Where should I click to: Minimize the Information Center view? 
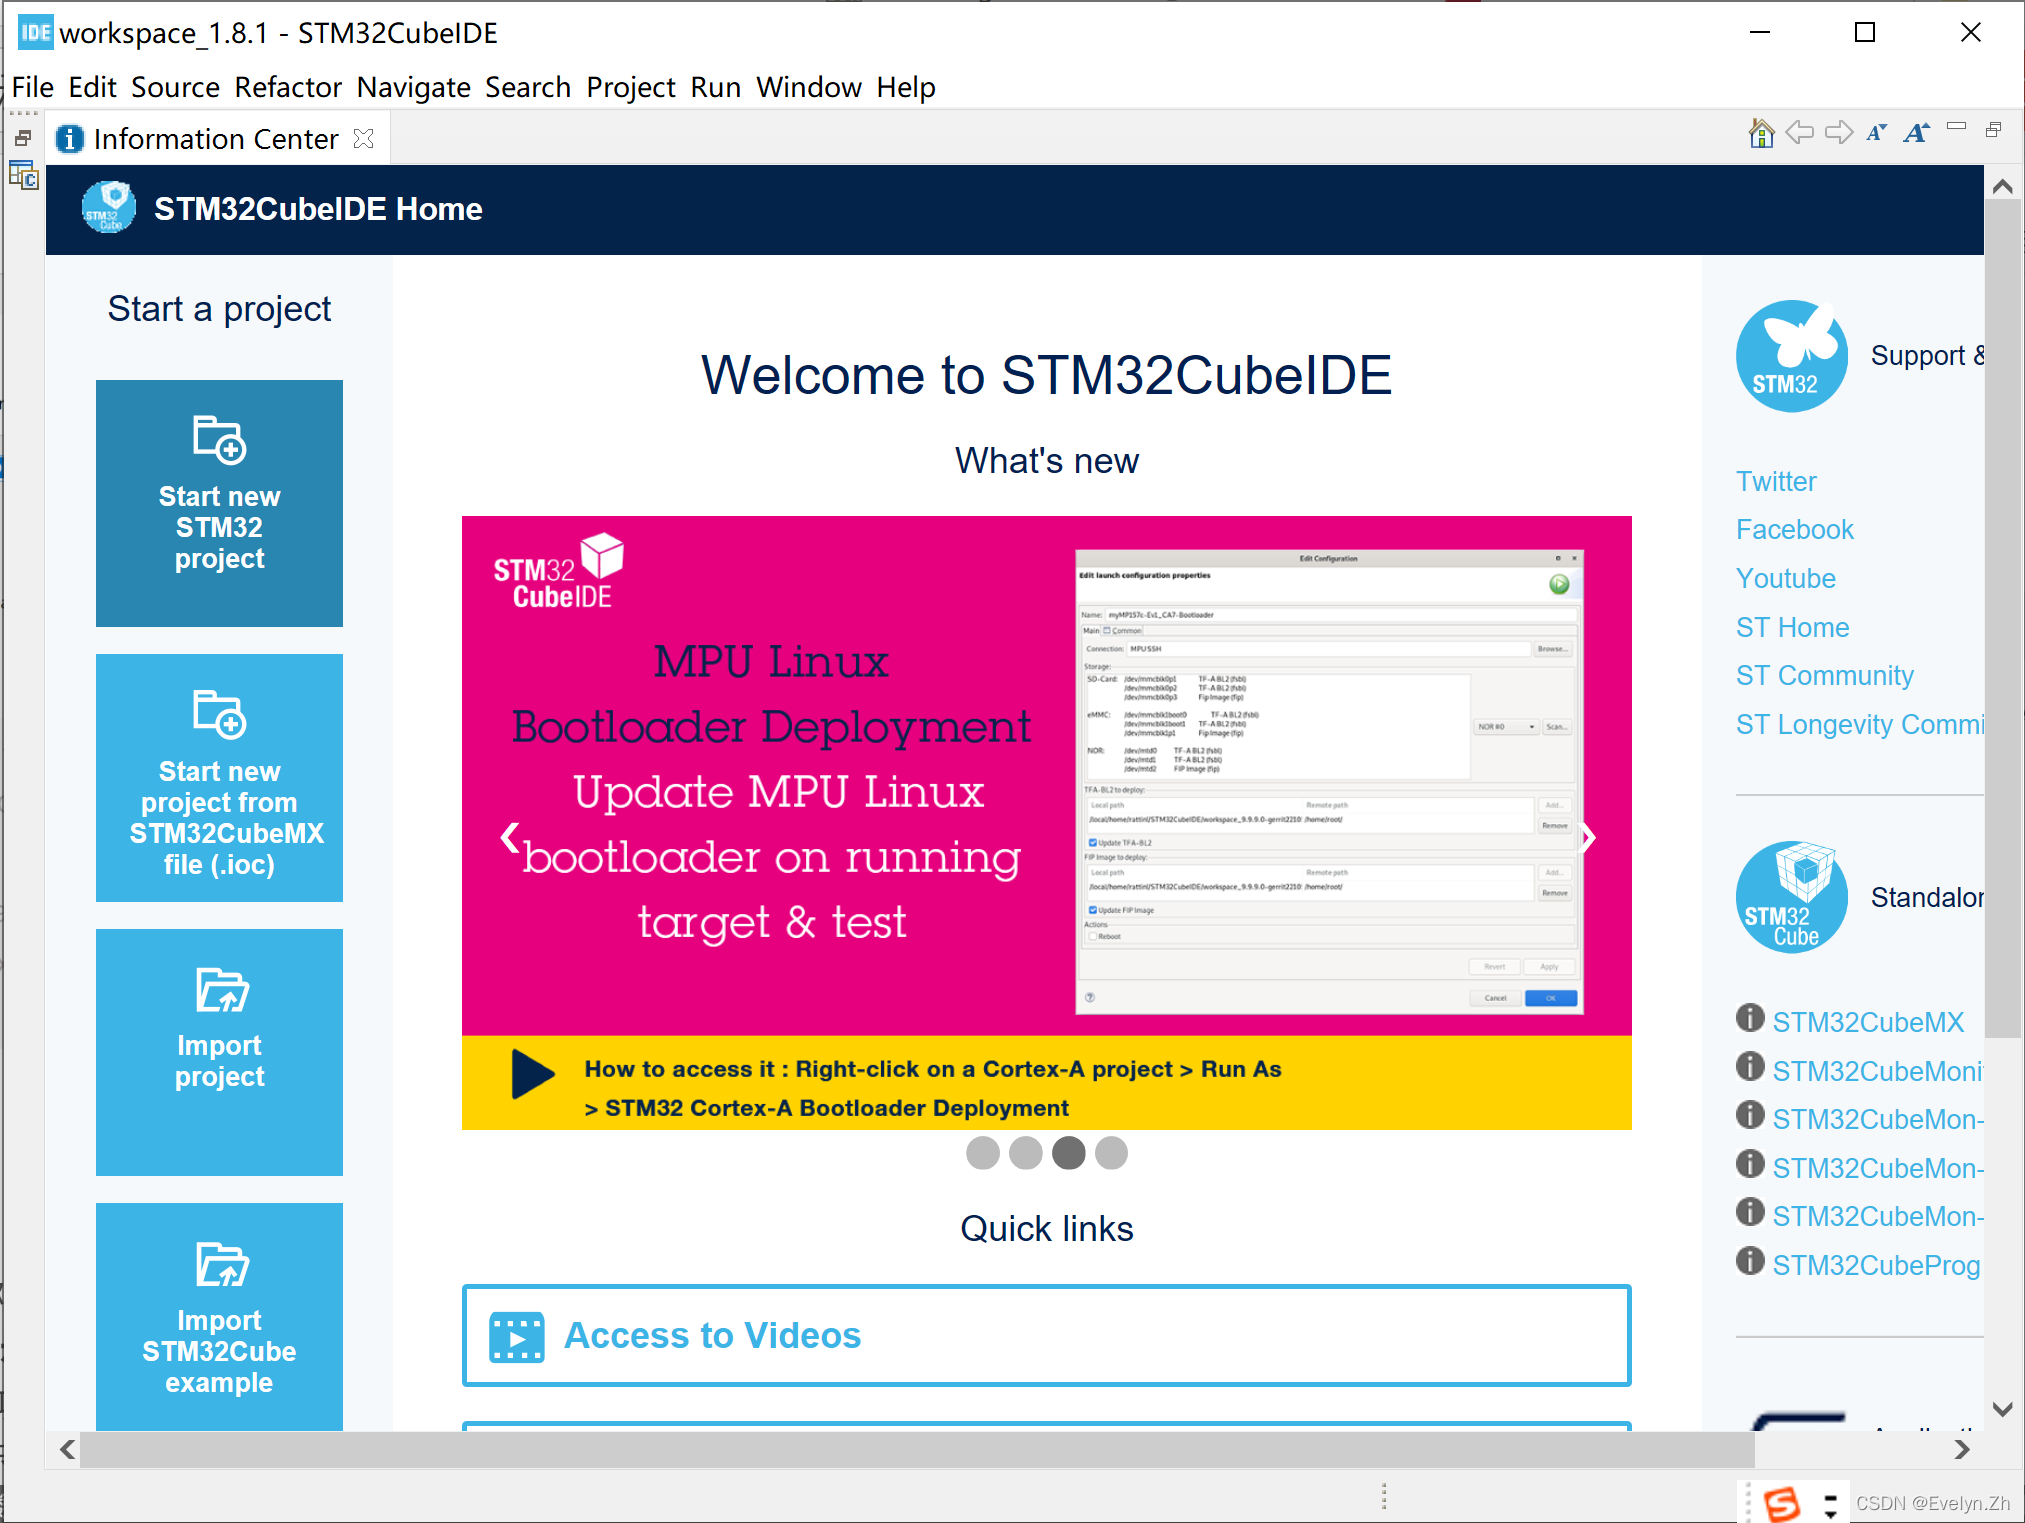tap(1956, 127)
